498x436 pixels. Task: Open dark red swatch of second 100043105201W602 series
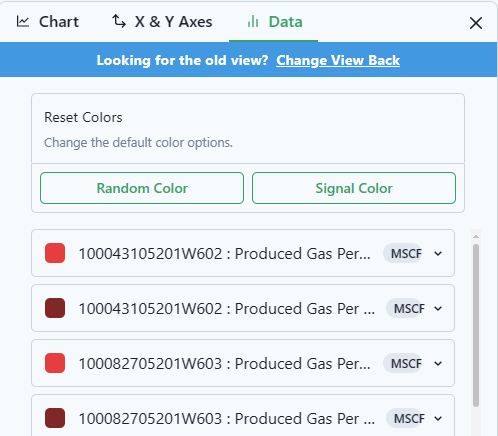pyautogui.click(x=55, y=308)
